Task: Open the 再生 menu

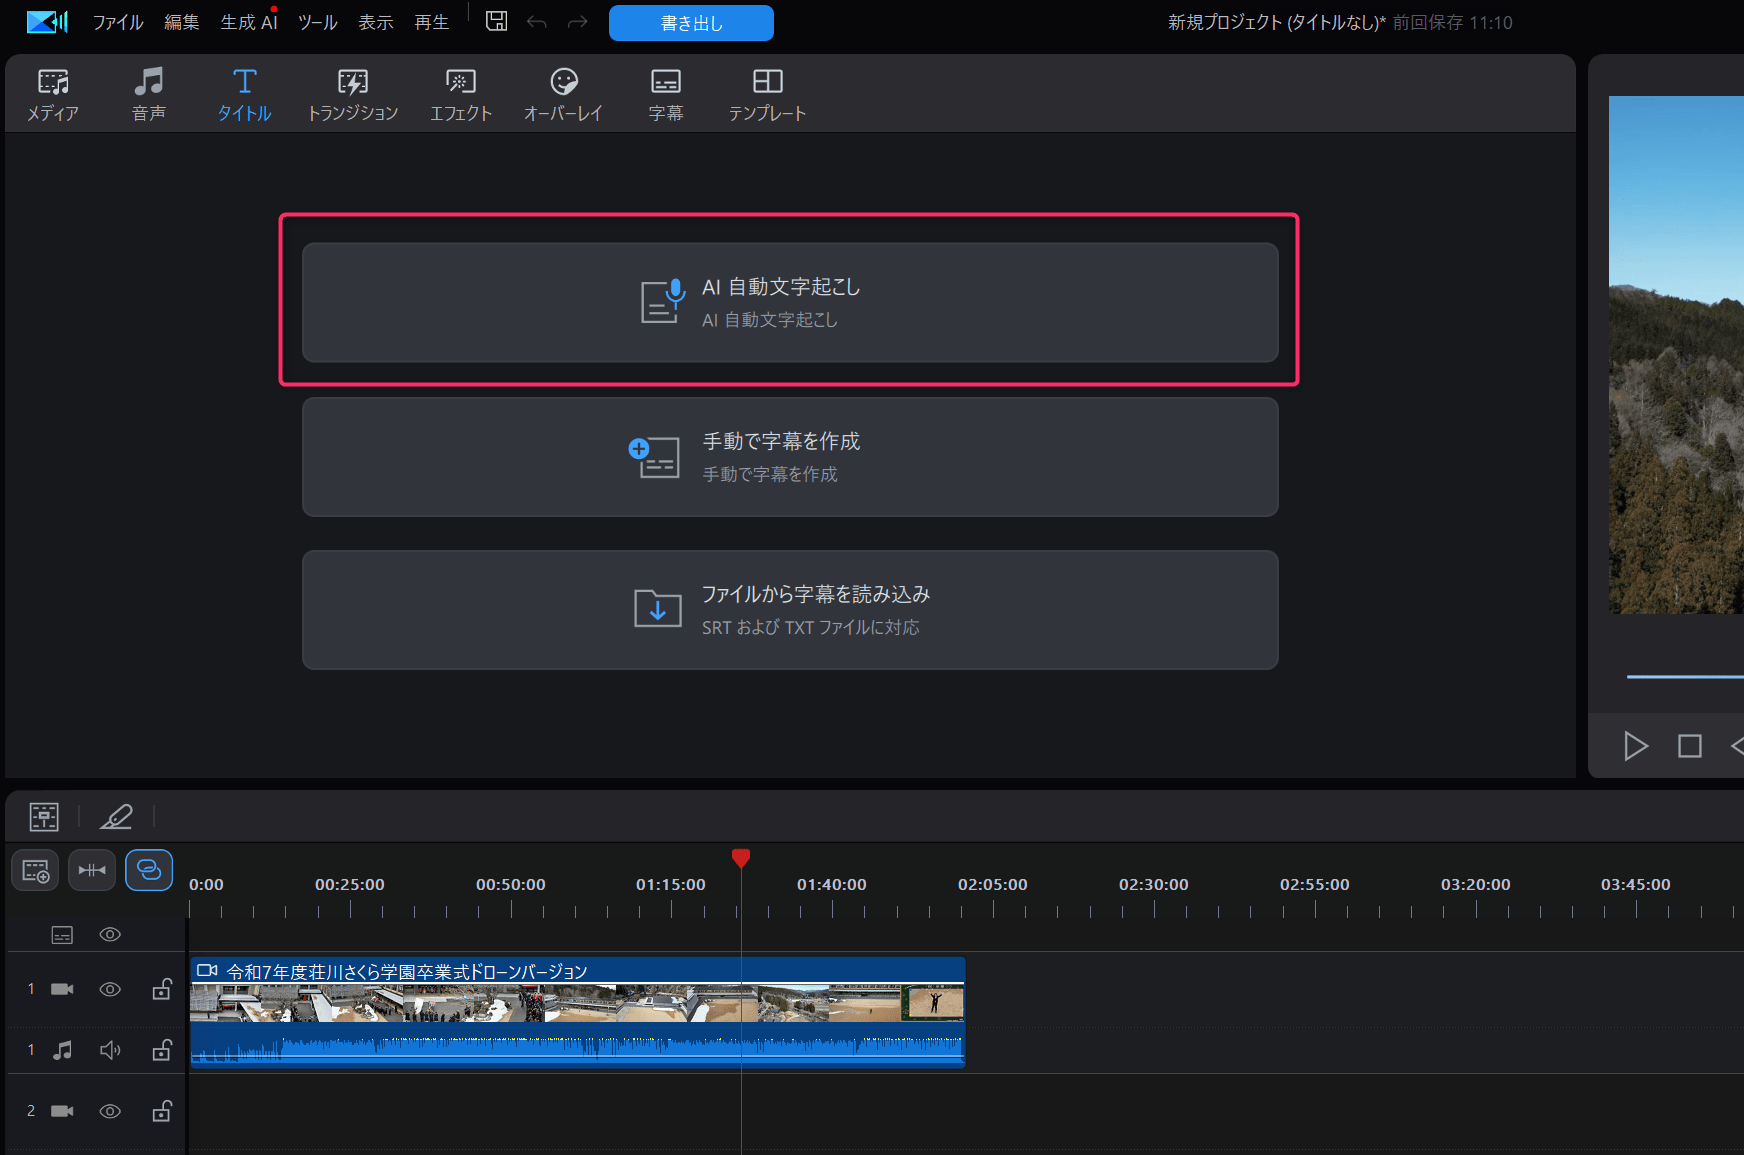Action: click(x=432, y=22)
